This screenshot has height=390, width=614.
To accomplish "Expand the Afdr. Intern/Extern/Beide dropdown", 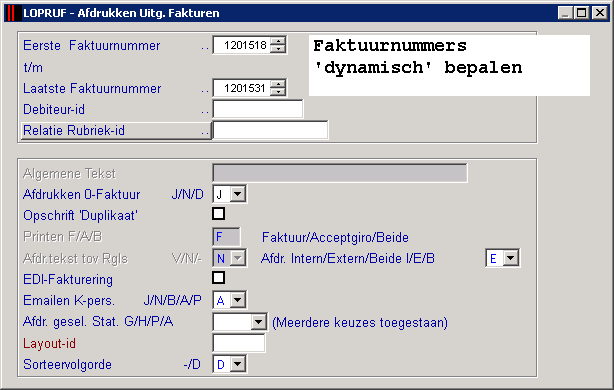I will coord(510,258).
